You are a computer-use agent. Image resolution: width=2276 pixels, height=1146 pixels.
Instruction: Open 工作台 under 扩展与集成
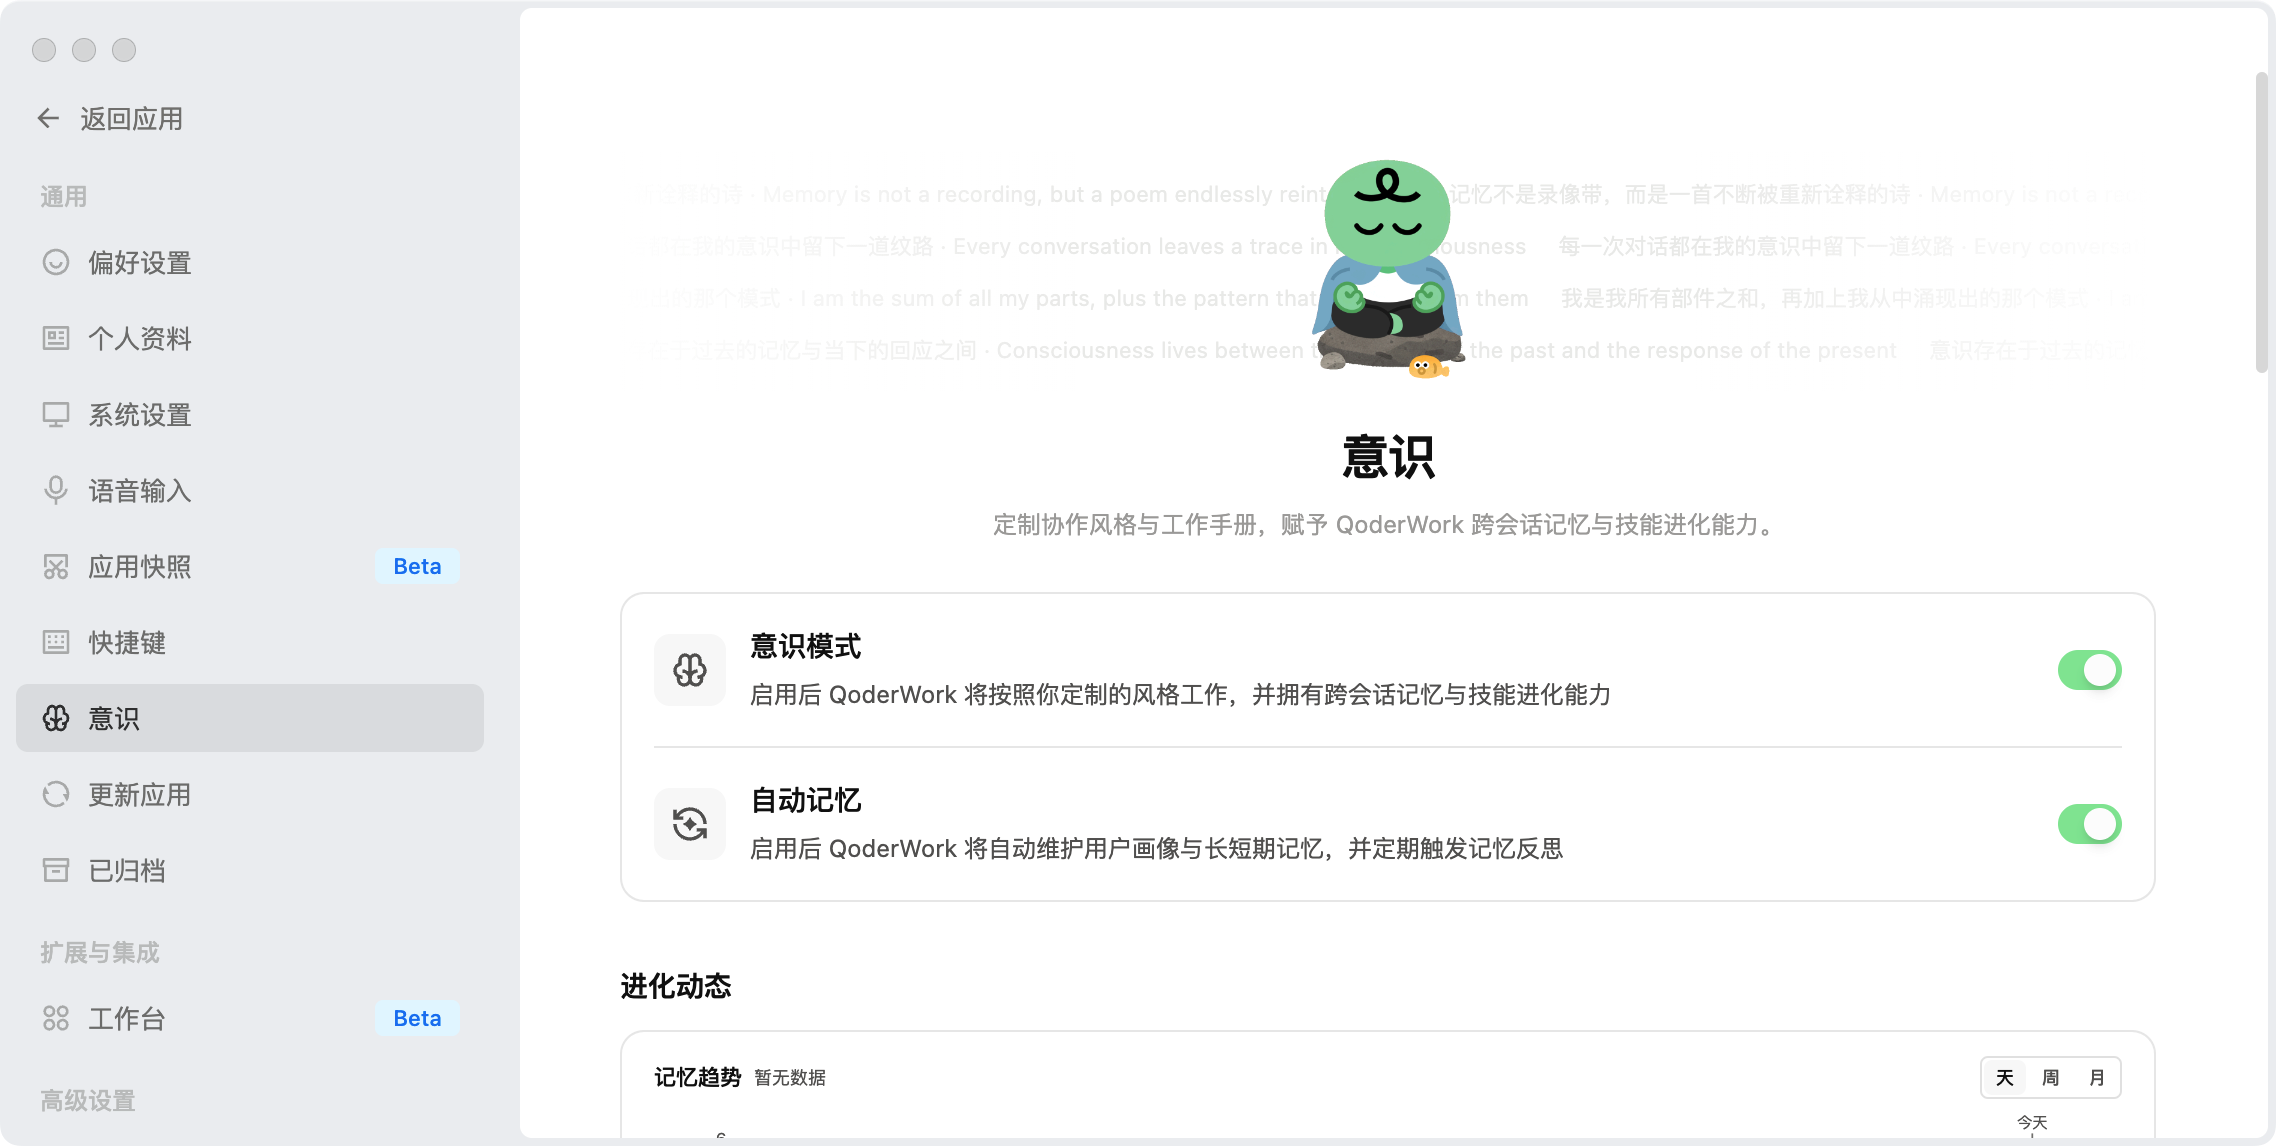click(x=250, y=1018)
